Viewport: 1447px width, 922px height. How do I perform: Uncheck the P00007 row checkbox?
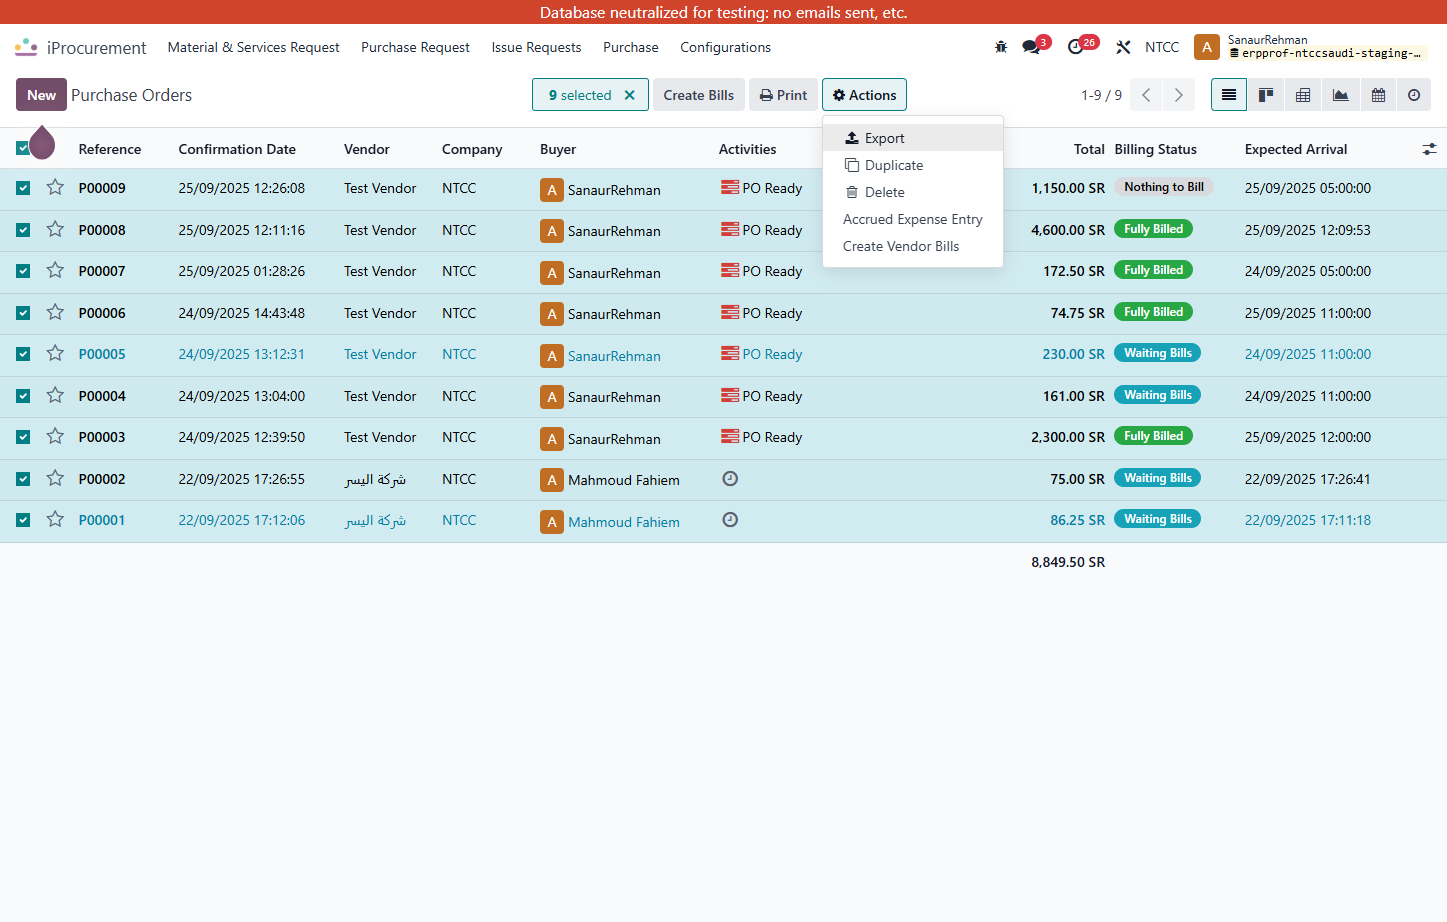click(23, 271)
